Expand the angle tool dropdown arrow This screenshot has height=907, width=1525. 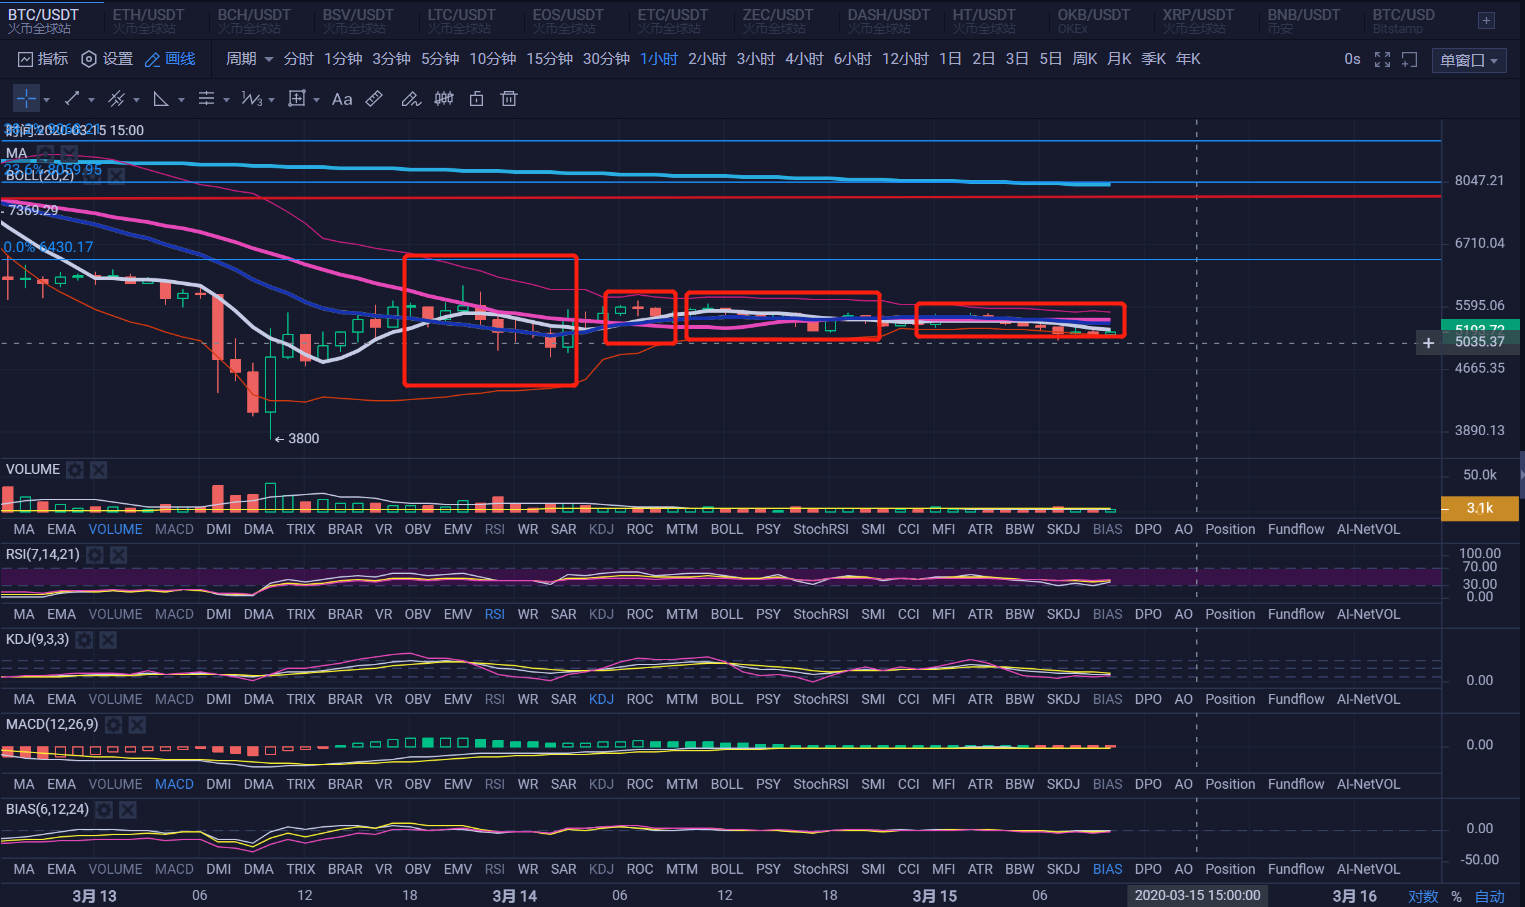coord(181,100)
